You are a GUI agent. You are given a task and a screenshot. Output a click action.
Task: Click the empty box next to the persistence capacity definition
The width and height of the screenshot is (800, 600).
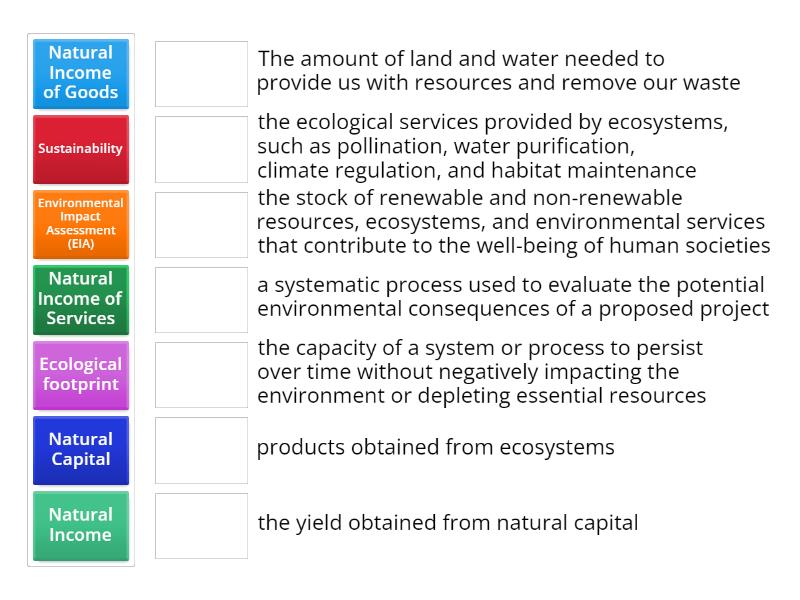pyautogui.click(x=200, y=375)
